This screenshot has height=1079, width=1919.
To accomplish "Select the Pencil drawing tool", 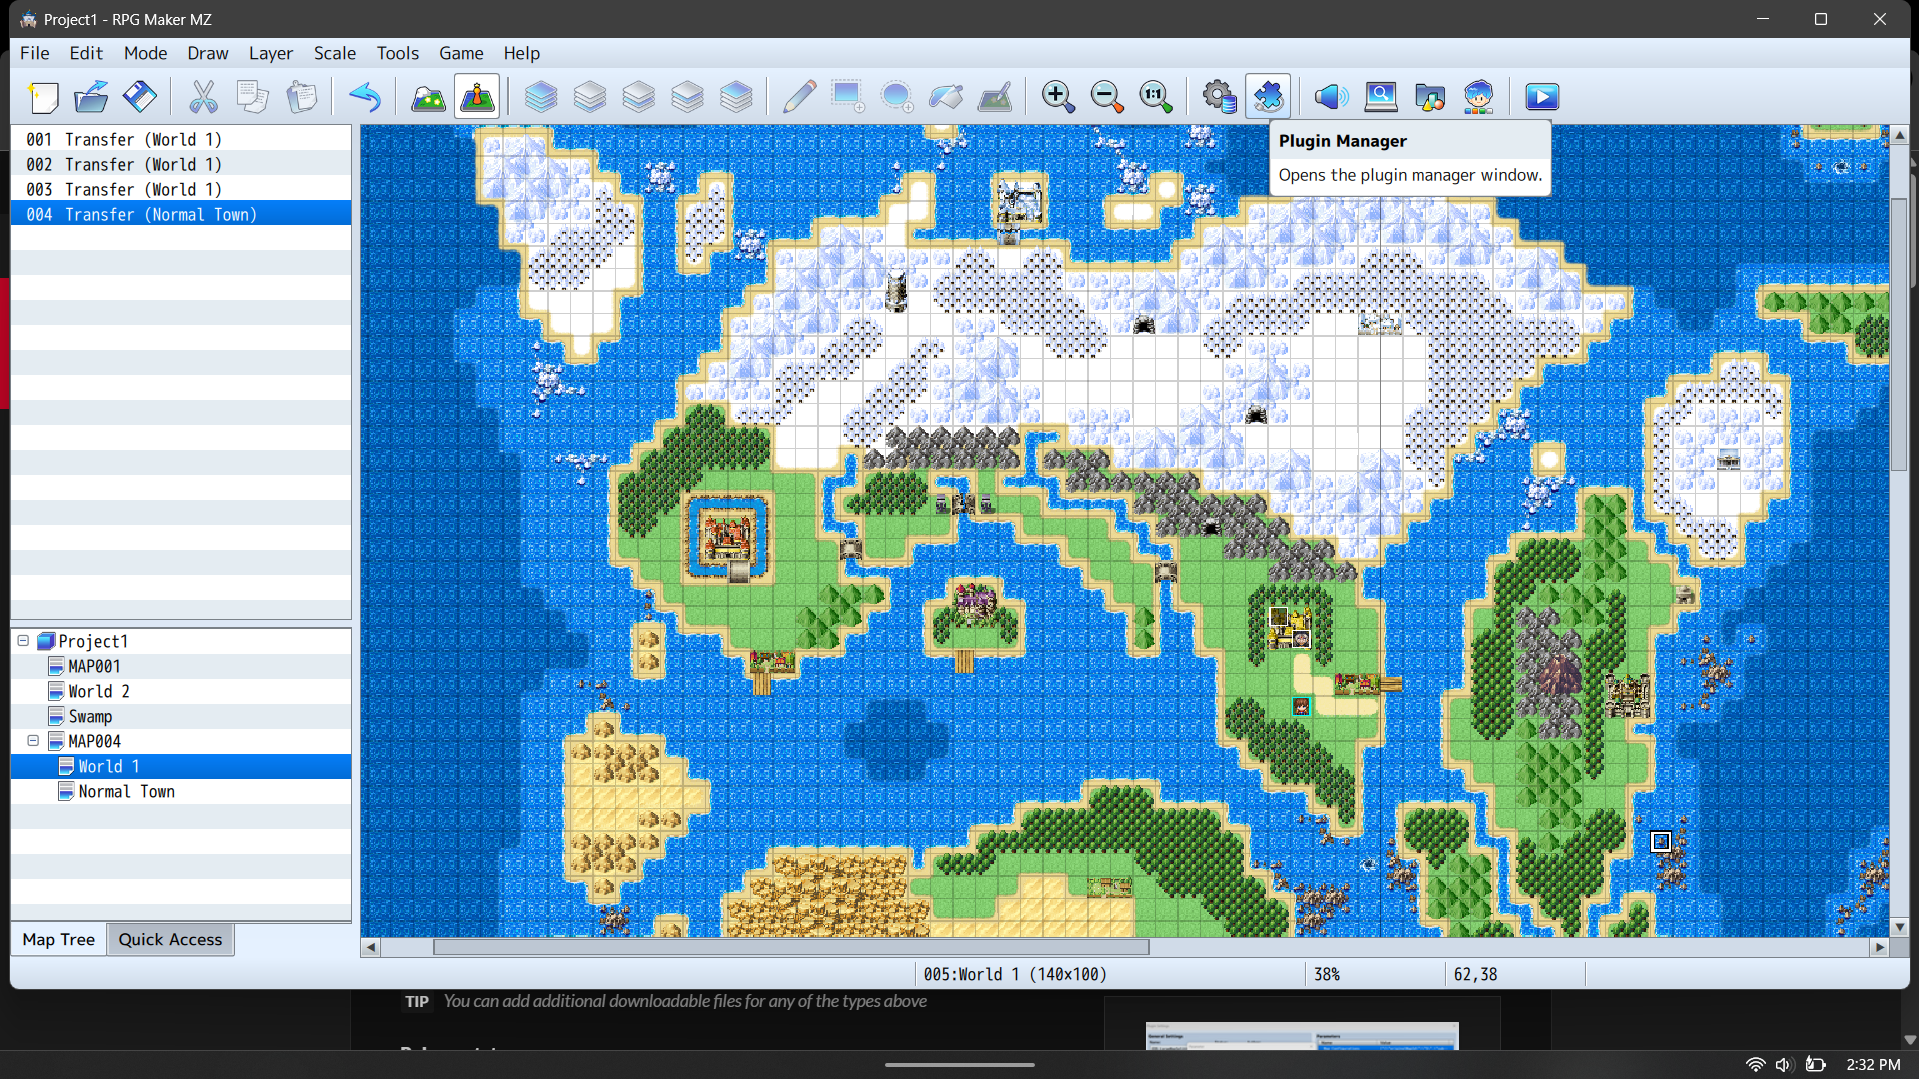I will (799, 97).
